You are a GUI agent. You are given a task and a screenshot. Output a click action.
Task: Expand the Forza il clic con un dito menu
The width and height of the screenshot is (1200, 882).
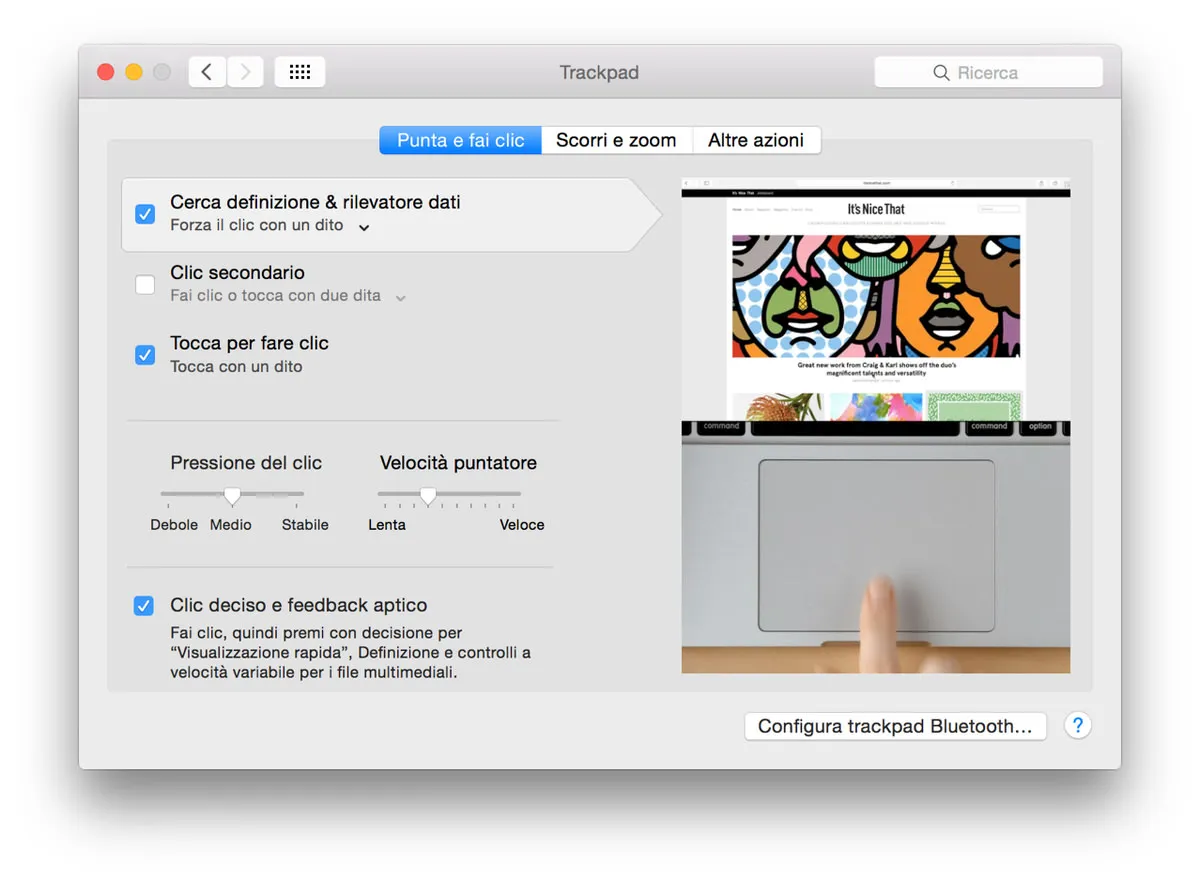click(364, 227)
